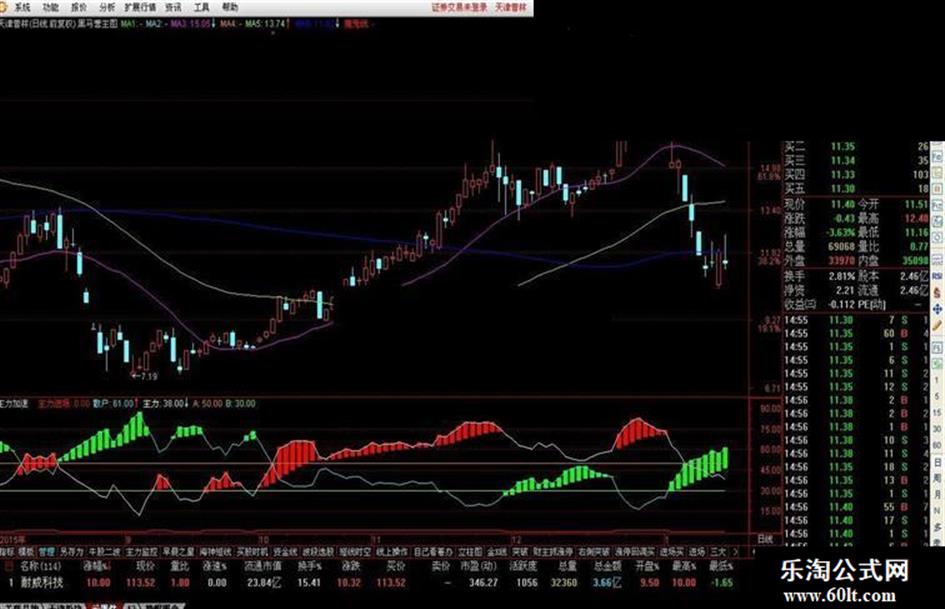Sort list by 总金额 column header
The image size is (945, 609).
[x=608, y=567]
